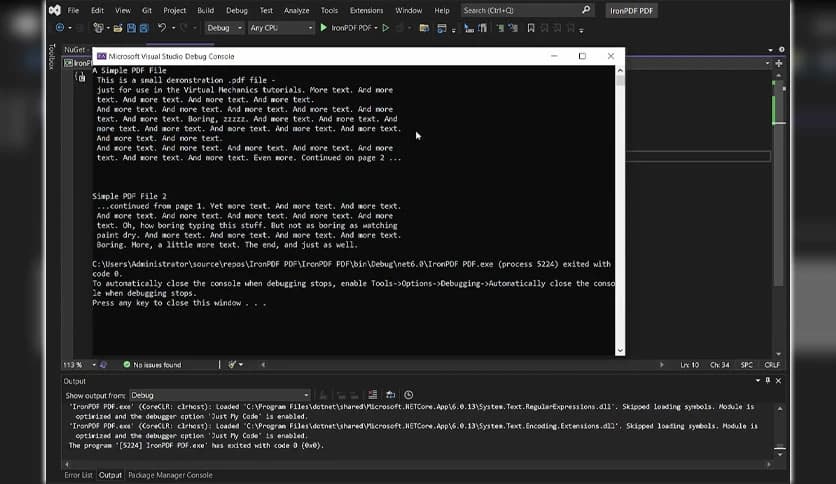Click Debug Console scrollbar down arrow
This screenshot has width=836, height=484.
(x=620, y=350)
